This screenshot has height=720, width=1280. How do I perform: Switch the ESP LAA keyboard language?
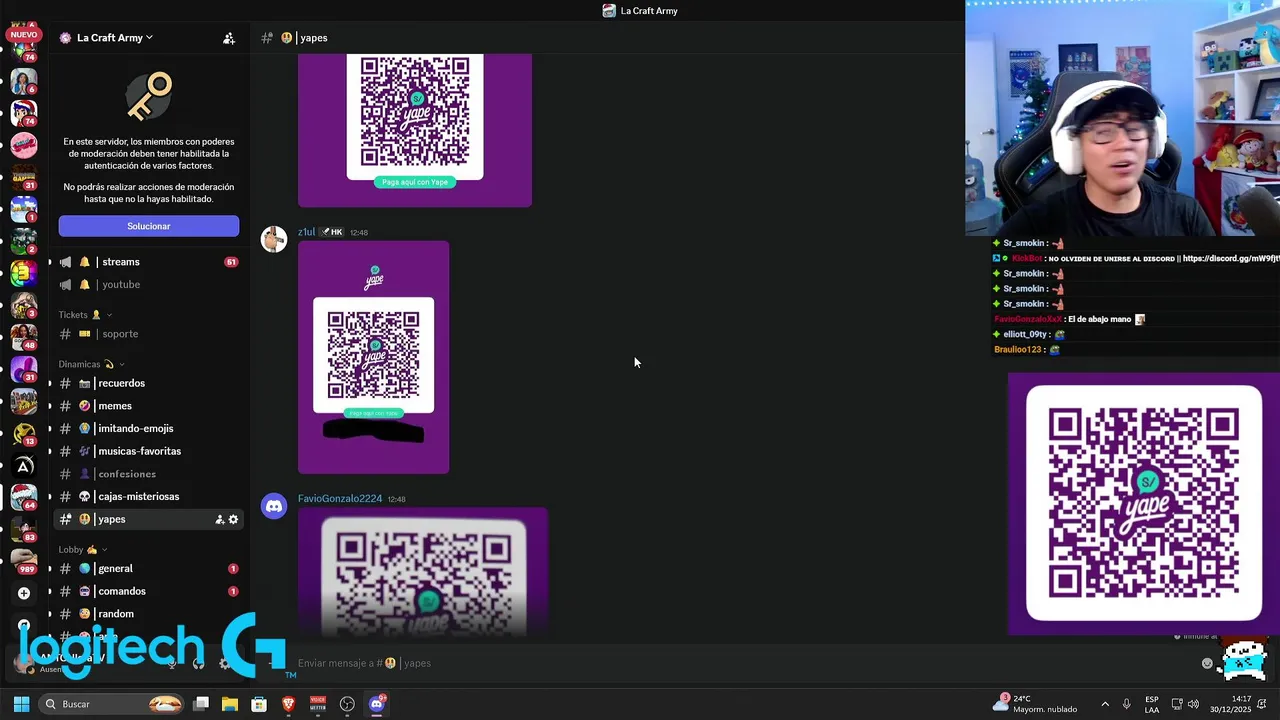[x=1152, y=704]
